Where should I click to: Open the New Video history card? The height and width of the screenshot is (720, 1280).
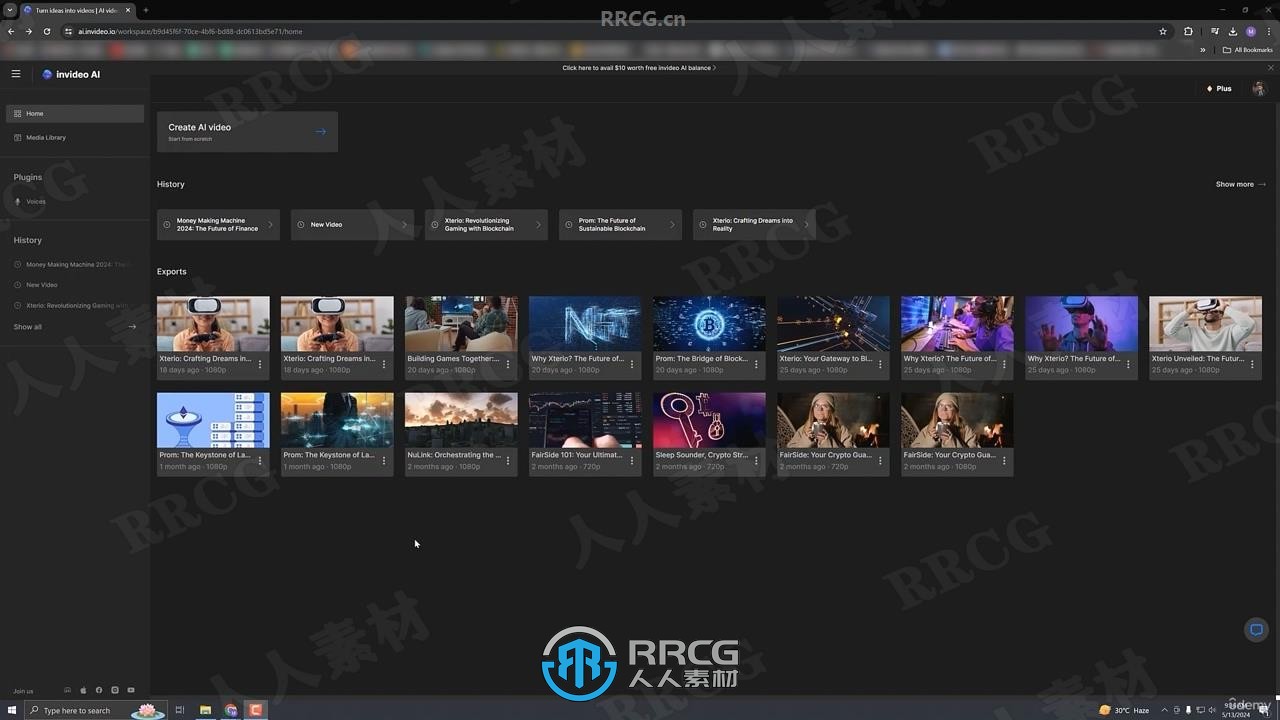point(352,225)
